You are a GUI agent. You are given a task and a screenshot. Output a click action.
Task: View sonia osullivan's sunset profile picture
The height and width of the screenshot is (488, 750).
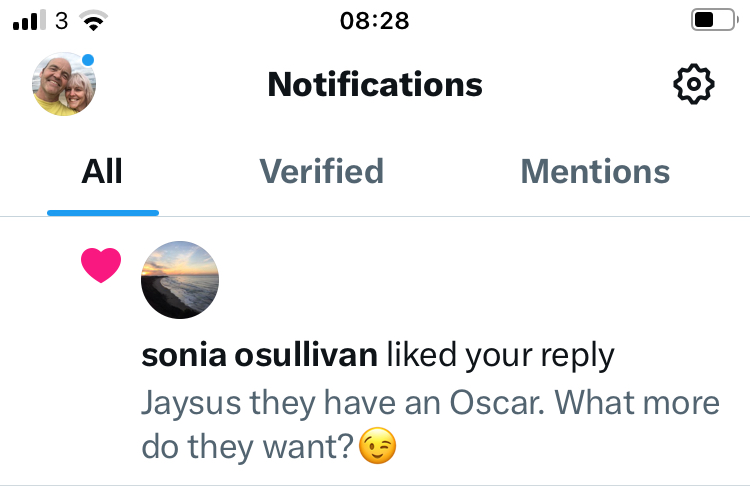point(180,279)
